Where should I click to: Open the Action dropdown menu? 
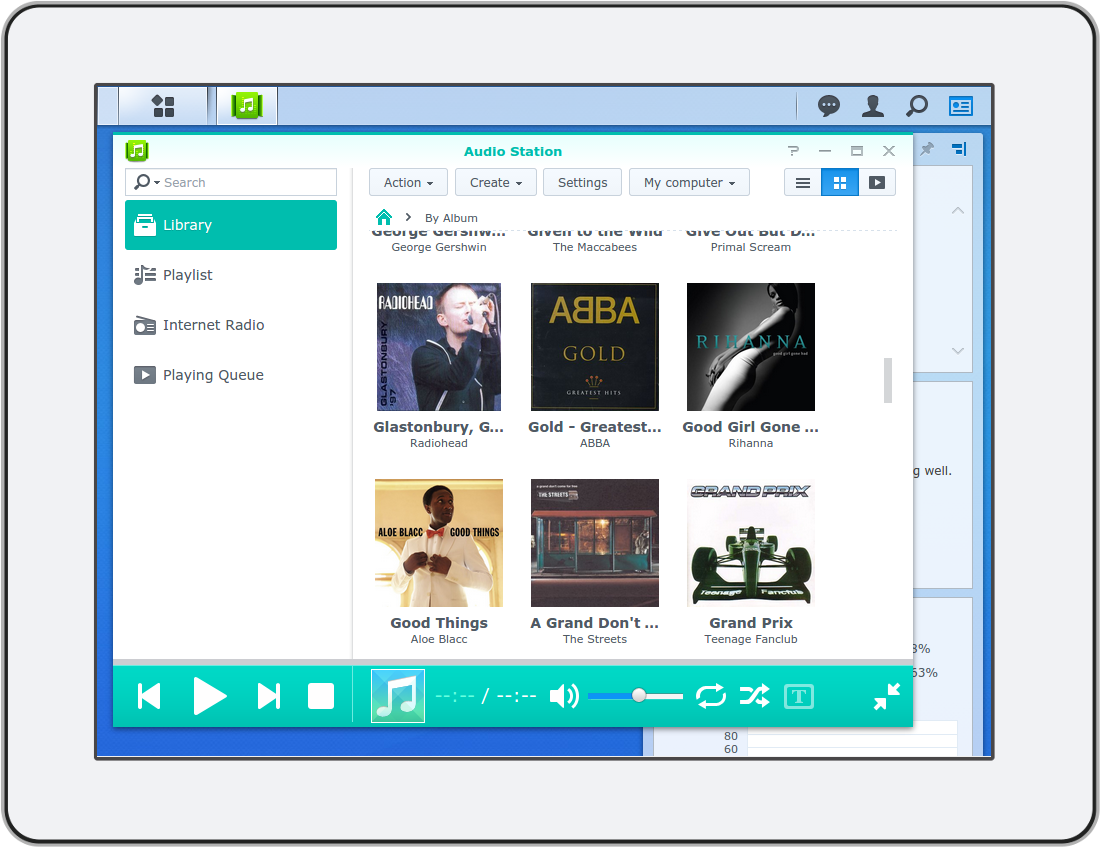[408, 182]
